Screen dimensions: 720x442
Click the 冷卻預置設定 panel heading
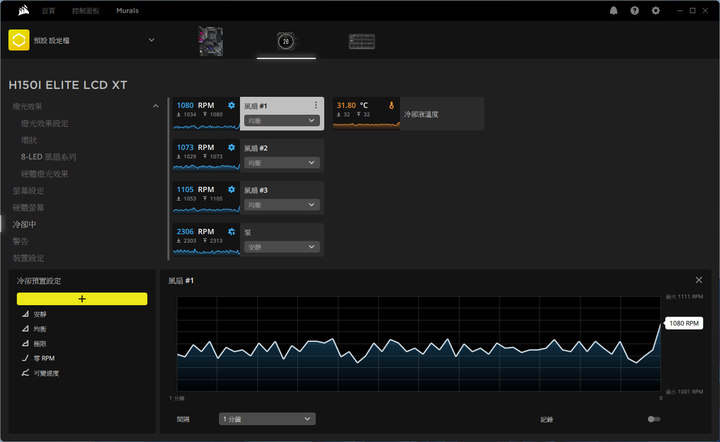(x=39, y=281)
